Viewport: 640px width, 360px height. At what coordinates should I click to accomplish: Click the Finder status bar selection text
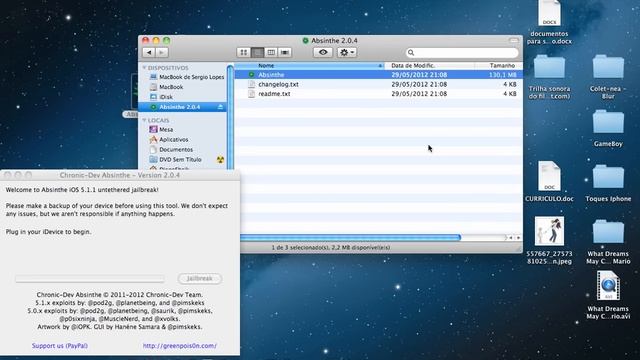click(x=331, y=247)
